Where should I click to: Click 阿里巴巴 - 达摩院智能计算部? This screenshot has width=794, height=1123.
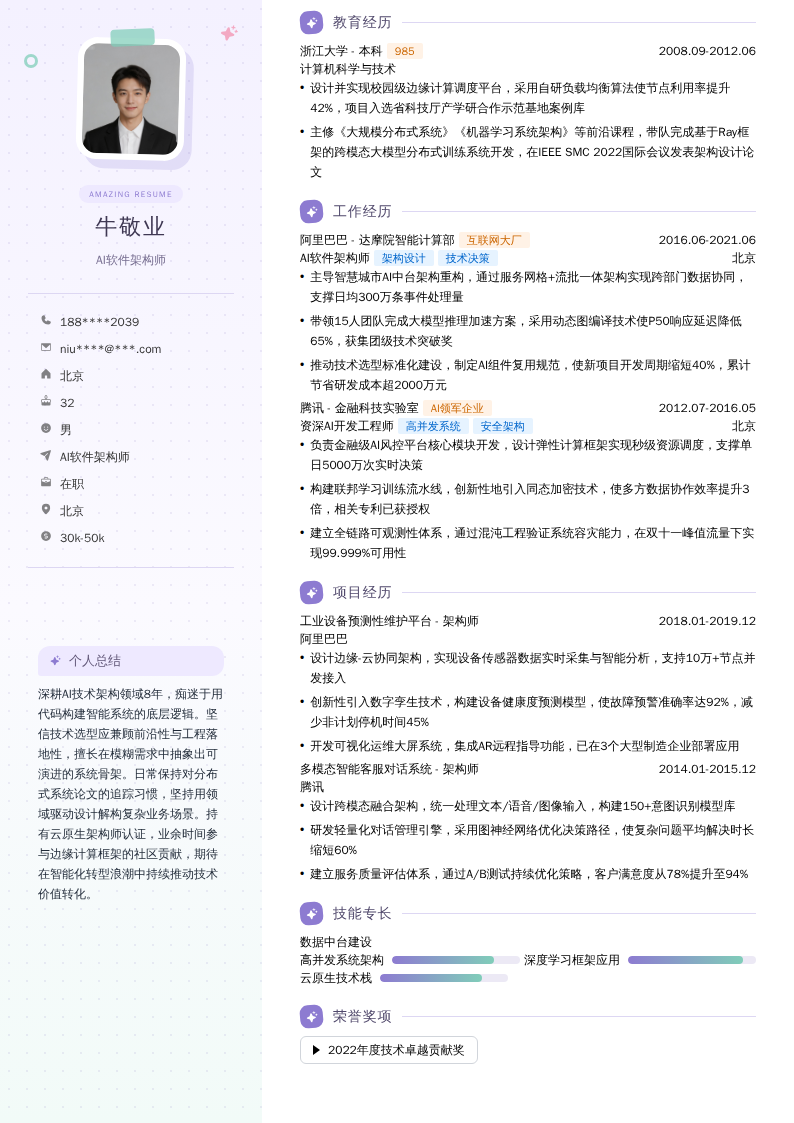pyautogui.click(x=377, y=241)
